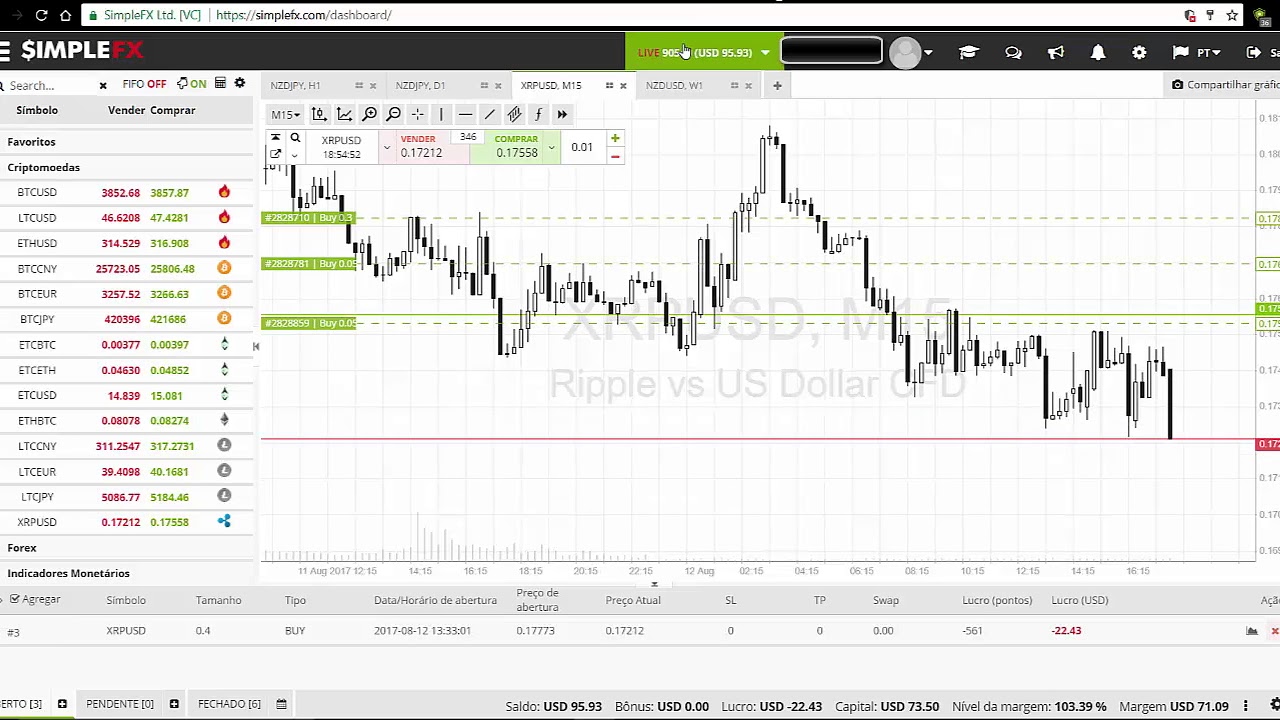The image size is (1280, 720).
Task: Open the FECHADO [6] orders tab
Action: [229, 704]
